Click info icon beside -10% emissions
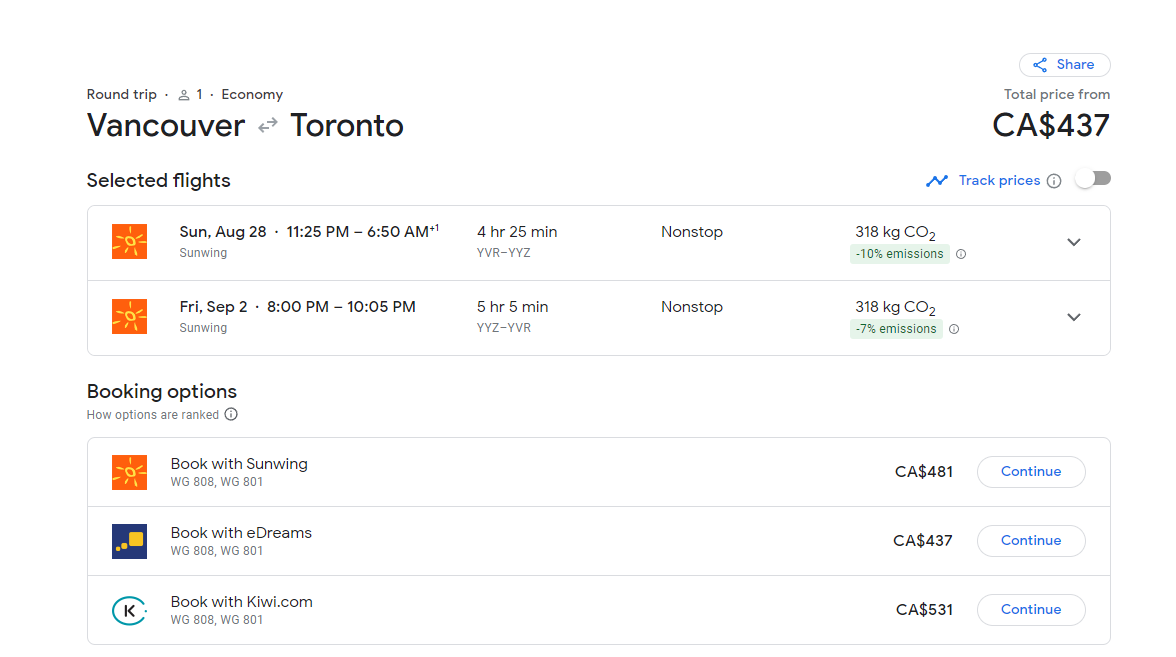Image resolution: width=1176 pixels, height=657 pixels. tap(961, 254)
